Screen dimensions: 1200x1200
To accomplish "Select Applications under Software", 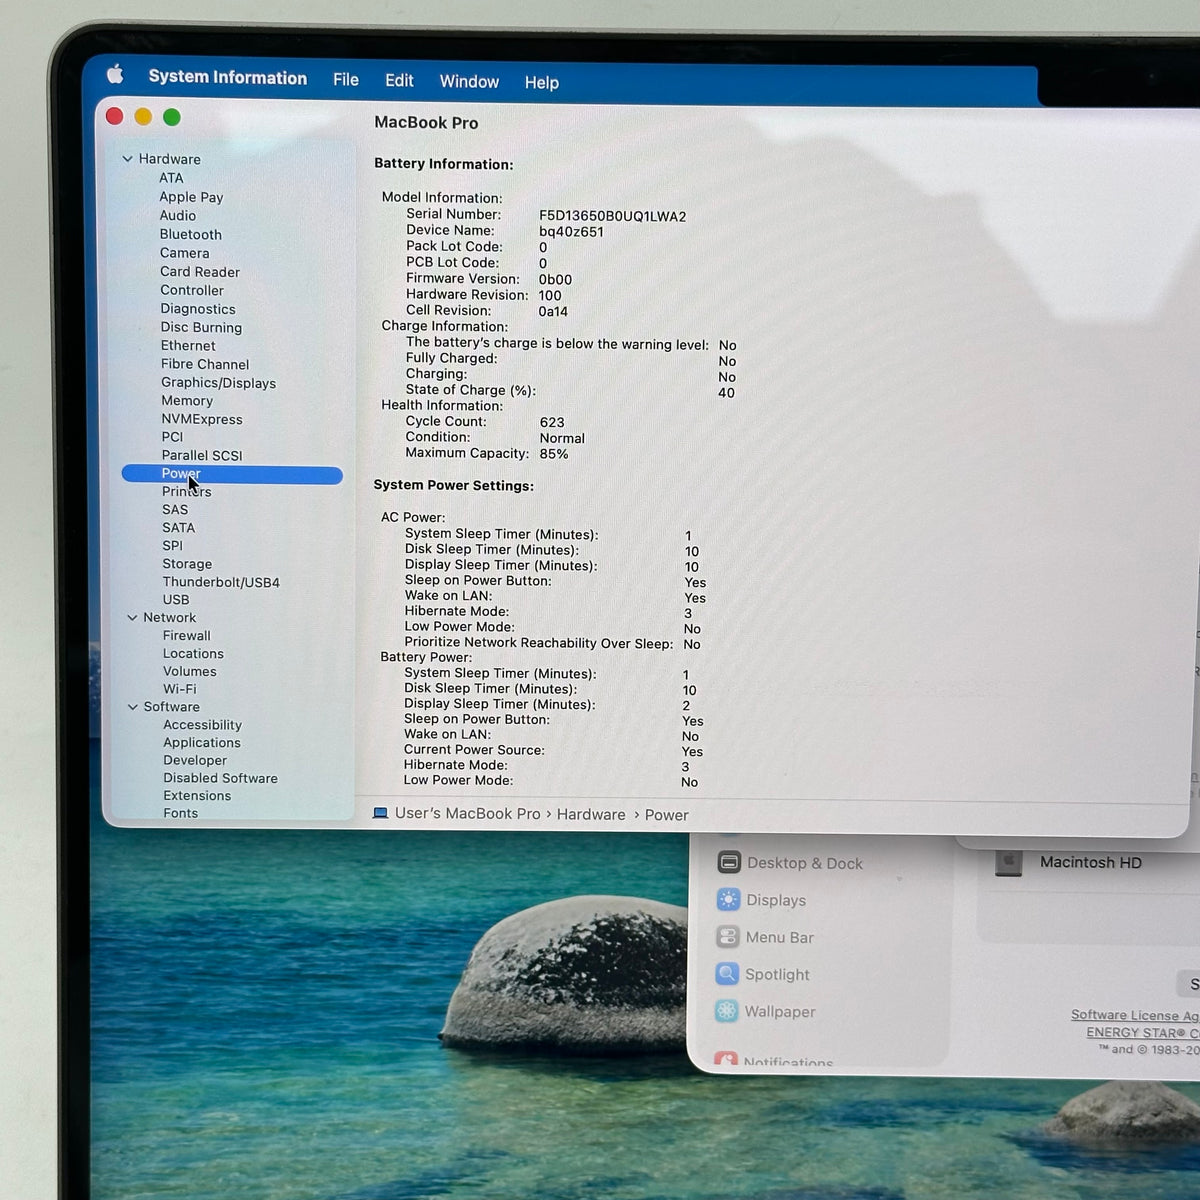I will point(202,742).
